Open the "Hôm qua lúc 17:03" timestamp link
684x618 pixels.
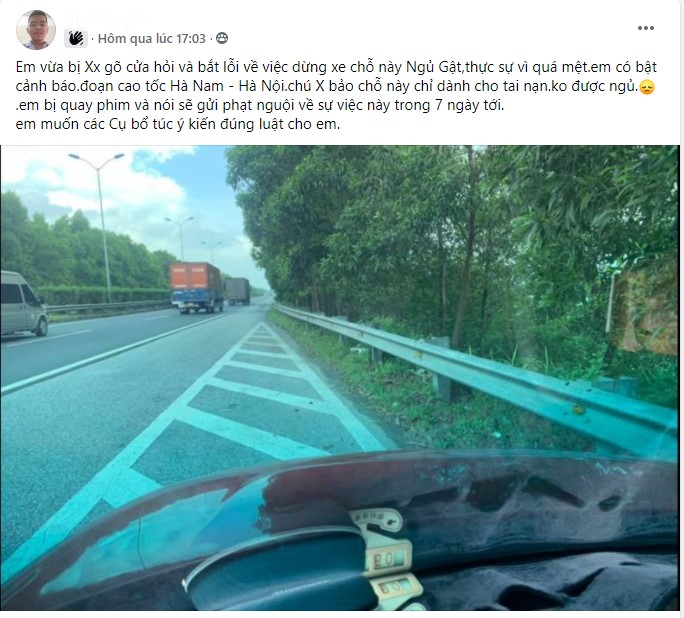[x=151, y=39]
